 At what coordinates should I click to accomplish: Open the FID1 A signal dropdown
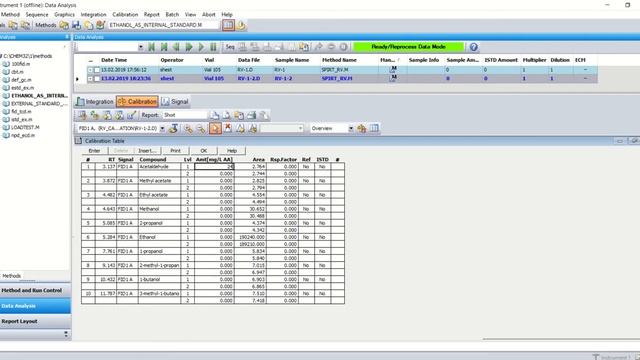[x=162, y=129]
